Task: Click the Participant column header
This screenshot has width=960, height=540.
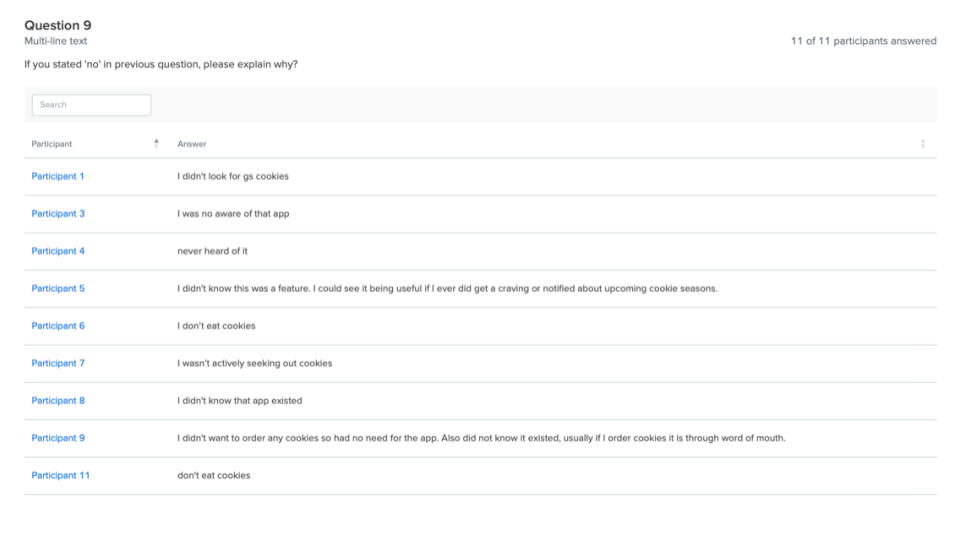Action: click(52, 144)
